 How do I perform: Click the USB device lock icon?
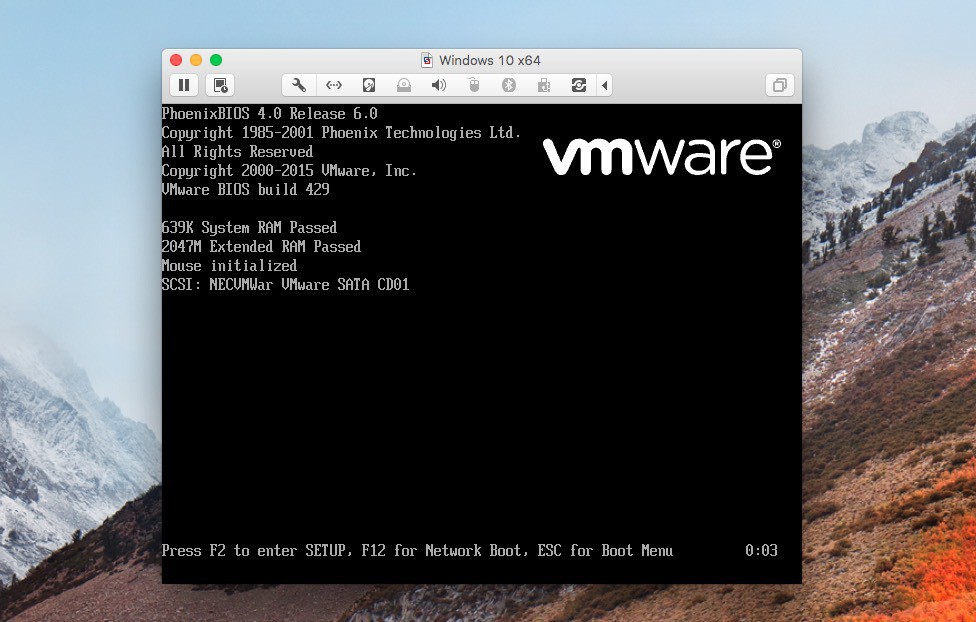pyautogui.click(x=543, y=85)
